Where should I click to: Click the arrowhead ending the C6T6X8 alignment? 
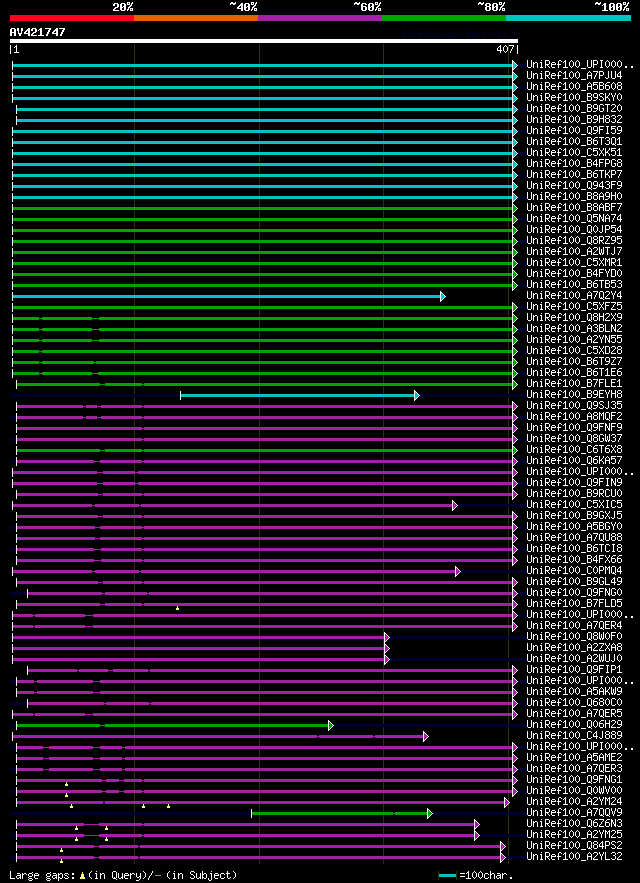515,451
